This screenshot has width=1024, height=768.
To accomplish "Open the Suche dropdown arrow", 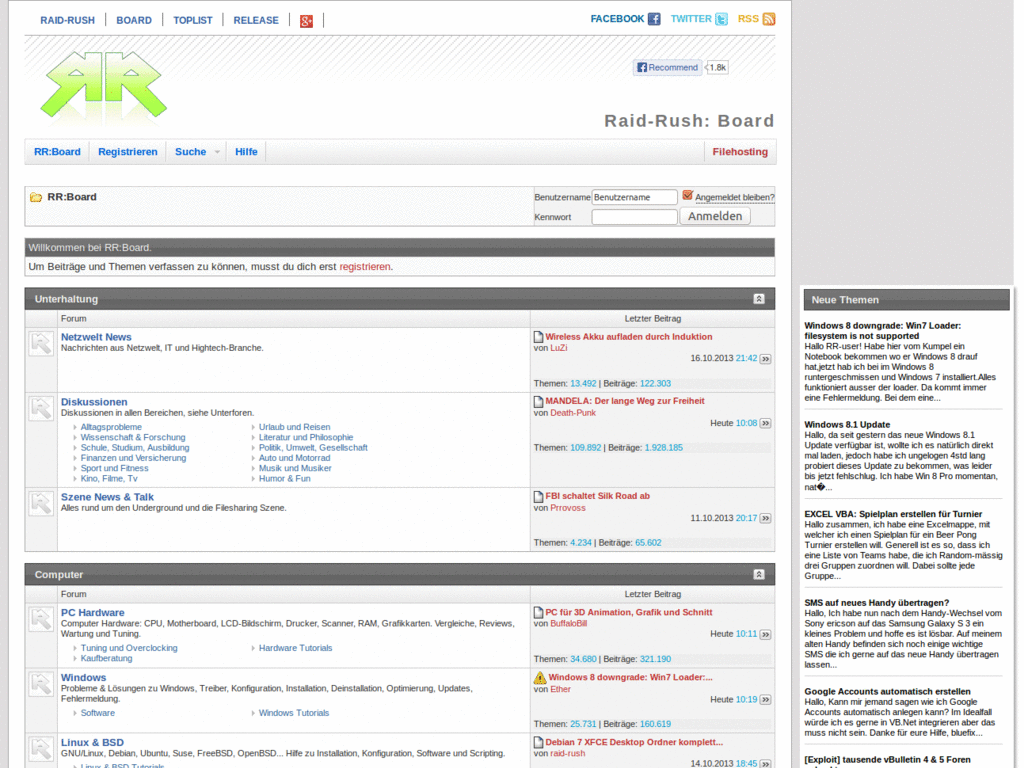I will (217, 152).
